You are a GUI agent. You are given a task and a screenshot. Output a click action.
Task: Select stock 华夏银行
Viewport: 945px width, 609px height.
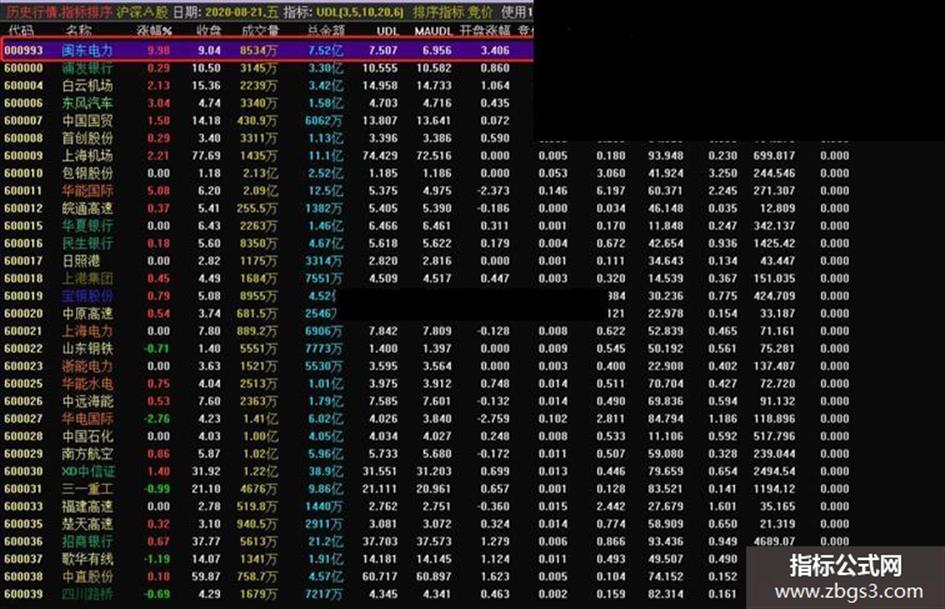coord(87,226)
